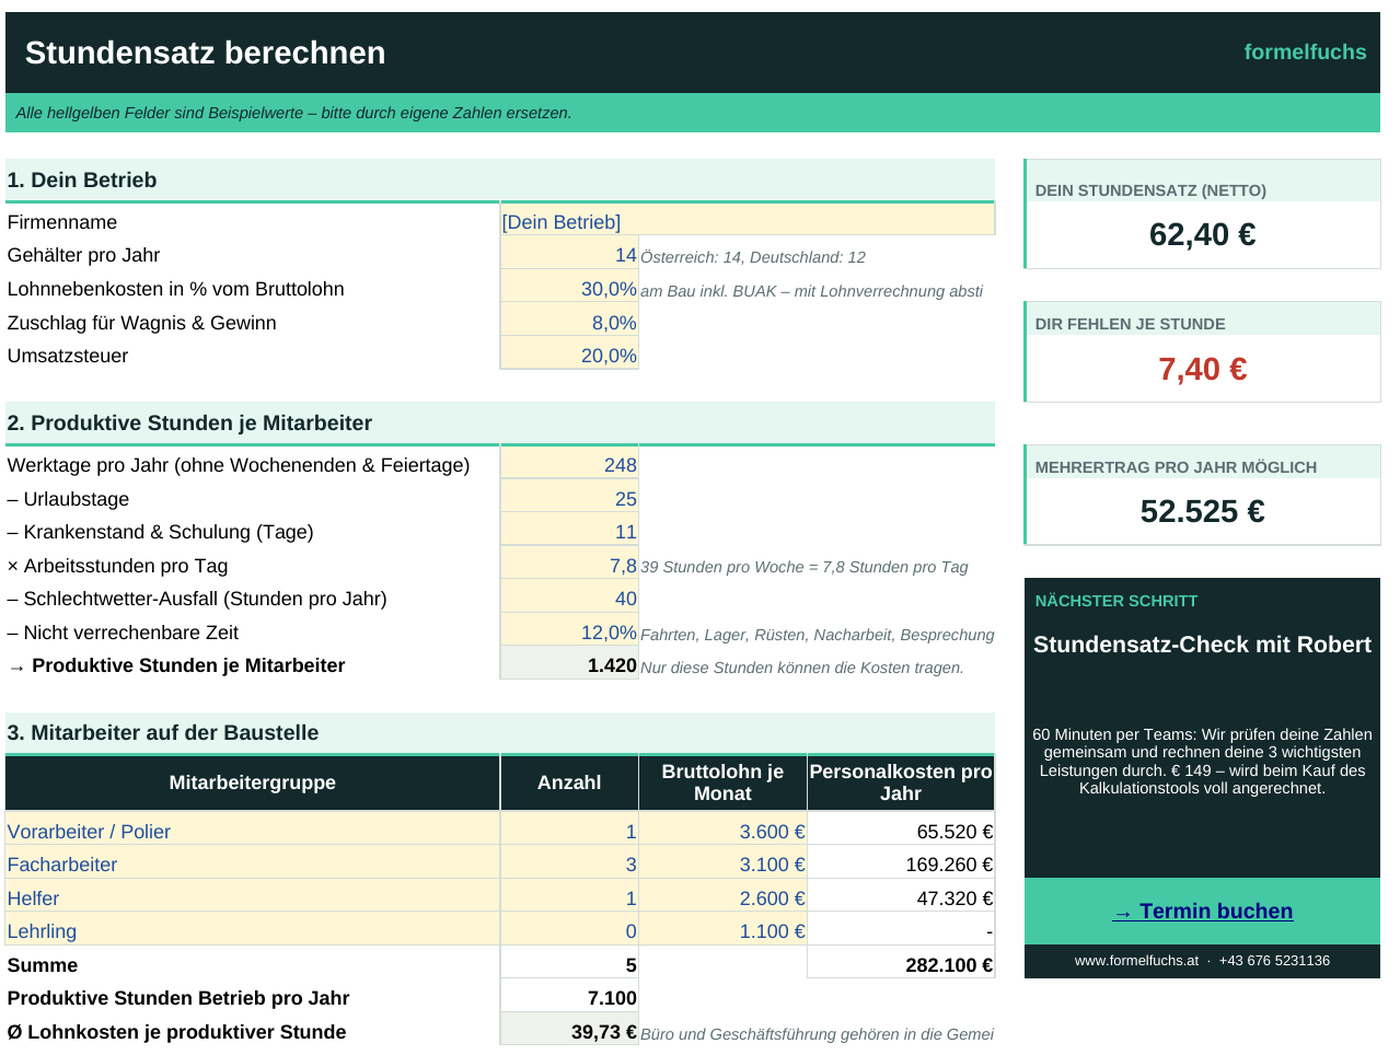This screenshot has height=1055, width=1400.
Task: Click the Bruttolohn je Monat column header
Action: pyautogui.click(x=723, y=782)
